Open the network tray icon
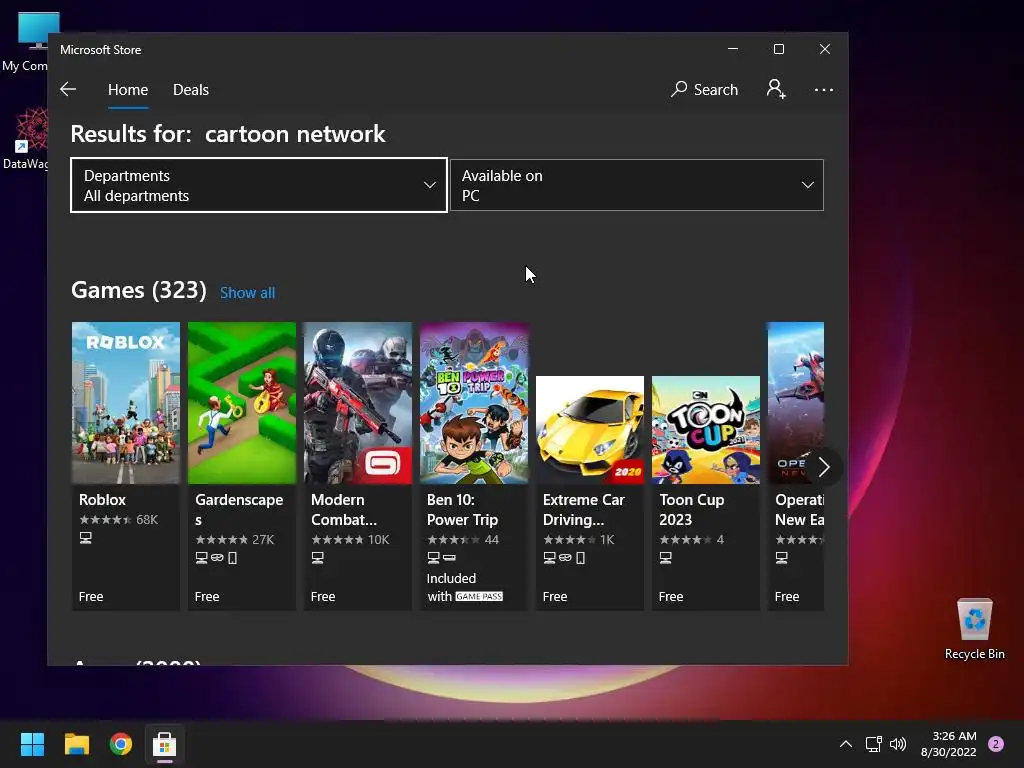The width and height of the screenshot is (1024, 768). 873,744
